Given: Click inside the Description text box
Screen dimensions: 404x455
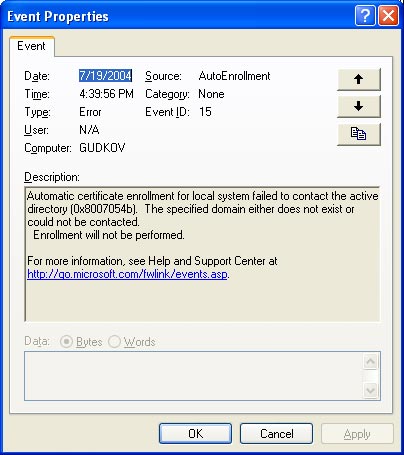Looking at the screenshot, I should (x=202, y=254).
